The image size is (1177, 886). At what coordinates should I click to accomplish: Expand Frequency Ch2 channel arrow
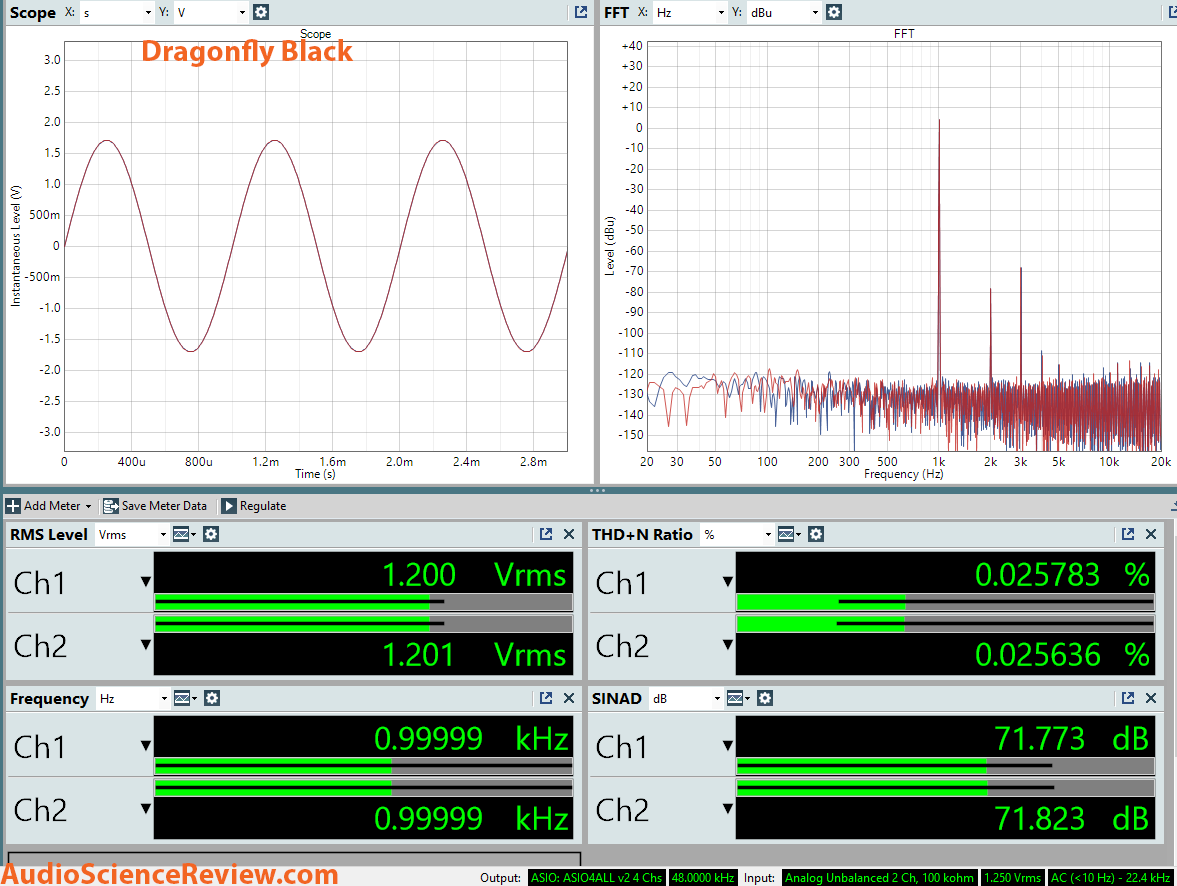click(x=146, y=809)
